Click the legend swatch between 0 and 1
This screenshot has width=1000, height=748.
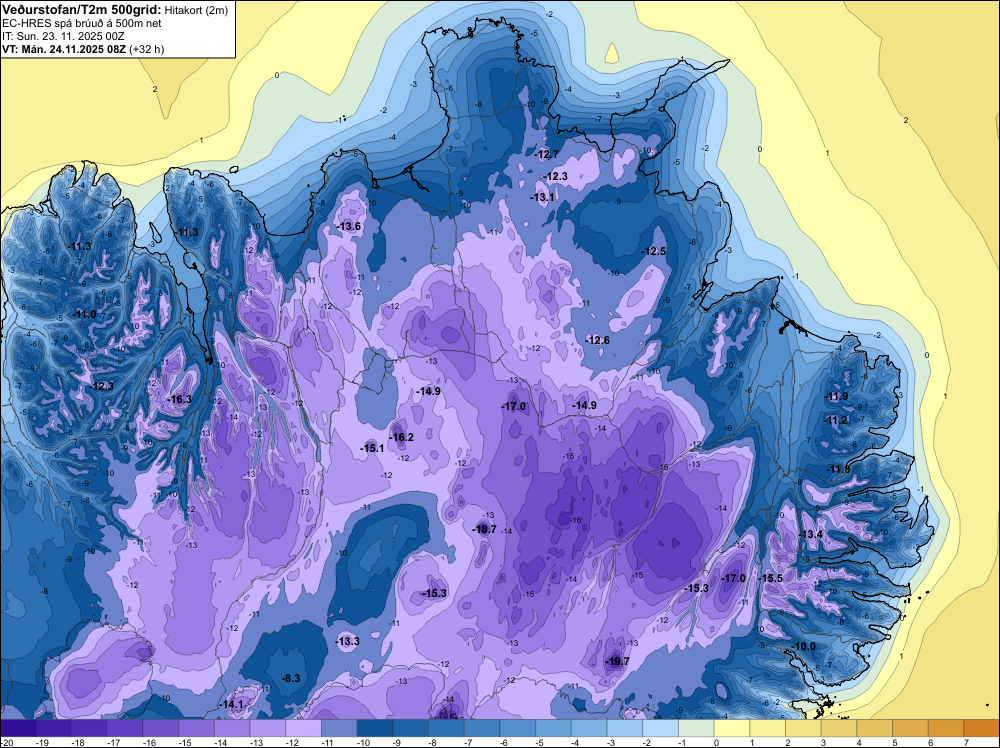pyautogui.click(x=732, y=728)
